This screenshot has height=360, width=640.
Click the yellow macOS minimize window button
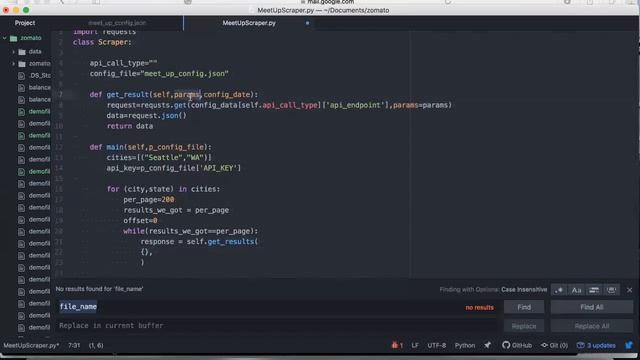(x=16, y=10)
